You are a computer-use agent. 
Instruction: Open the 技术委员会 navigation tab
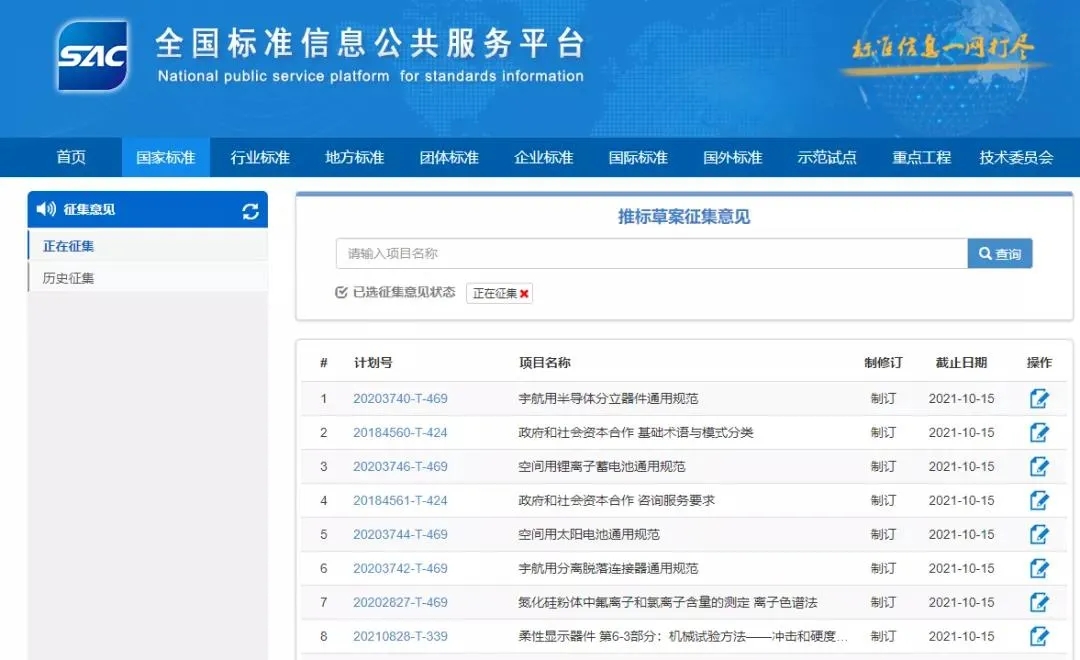pos(1016,158)
